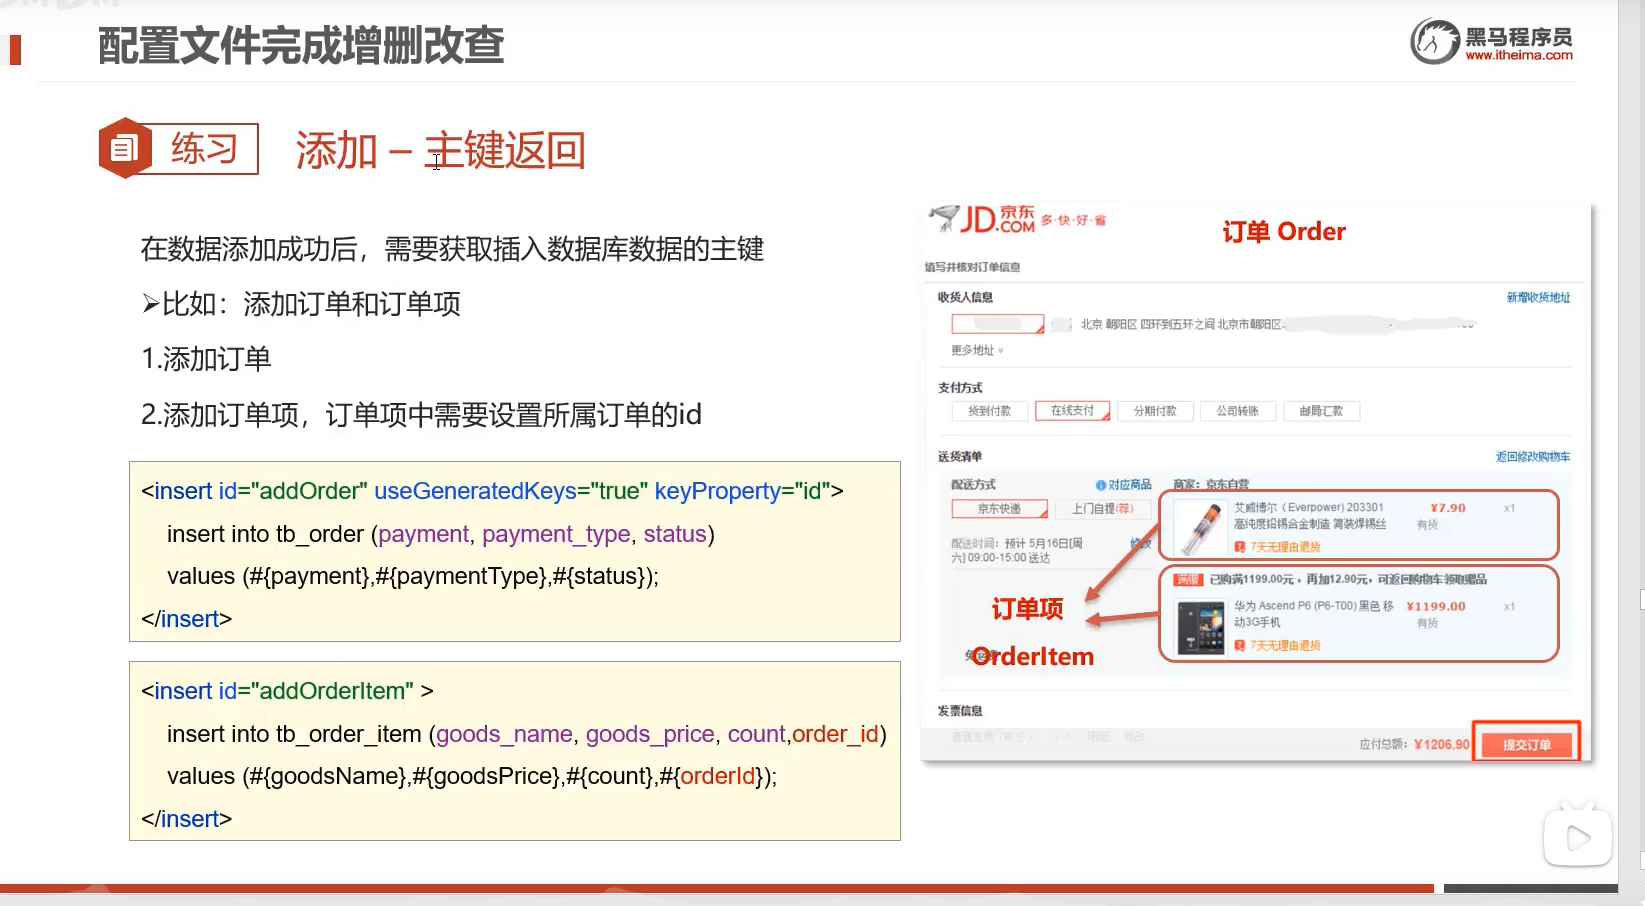Choose the 分期付款 payment option
The width and height of the screenshot is (1645, 906).
click(1155, 411)
